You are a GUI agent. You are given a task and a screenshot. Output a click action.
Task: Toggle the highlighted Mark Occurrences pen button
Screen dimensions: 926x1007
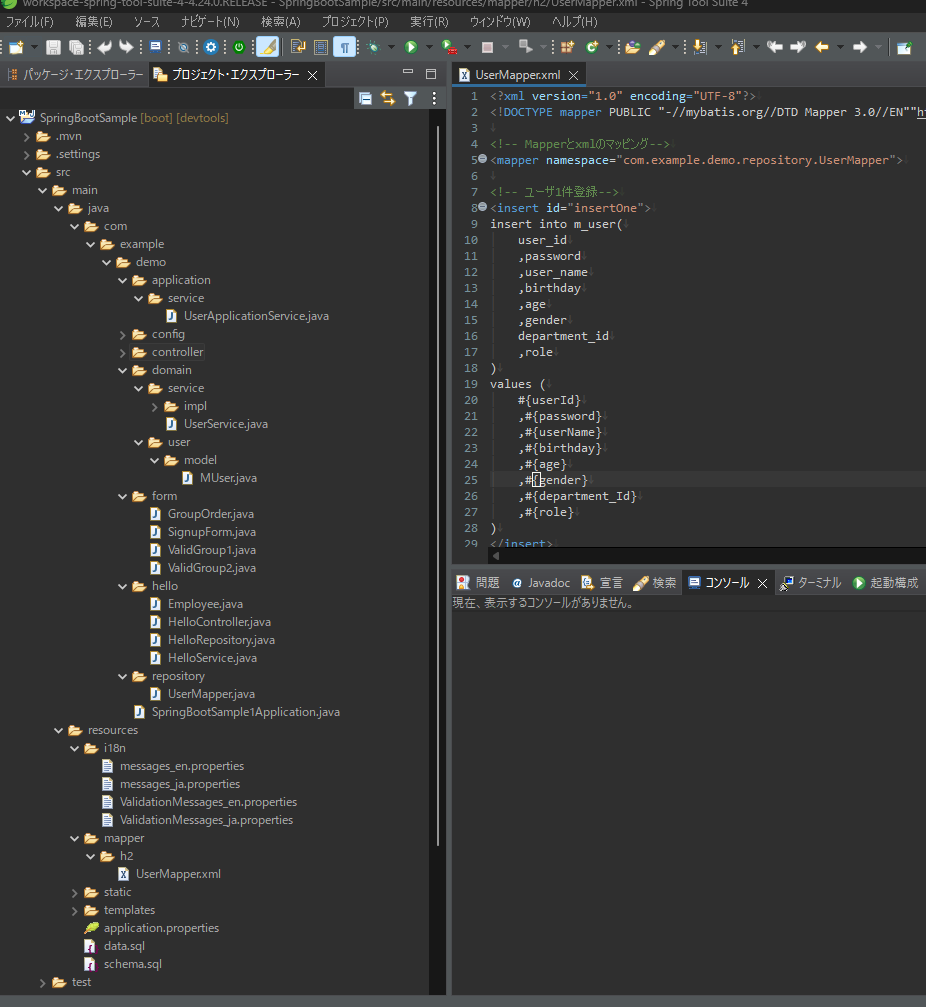pyautogui.click(x=267, y=47)
